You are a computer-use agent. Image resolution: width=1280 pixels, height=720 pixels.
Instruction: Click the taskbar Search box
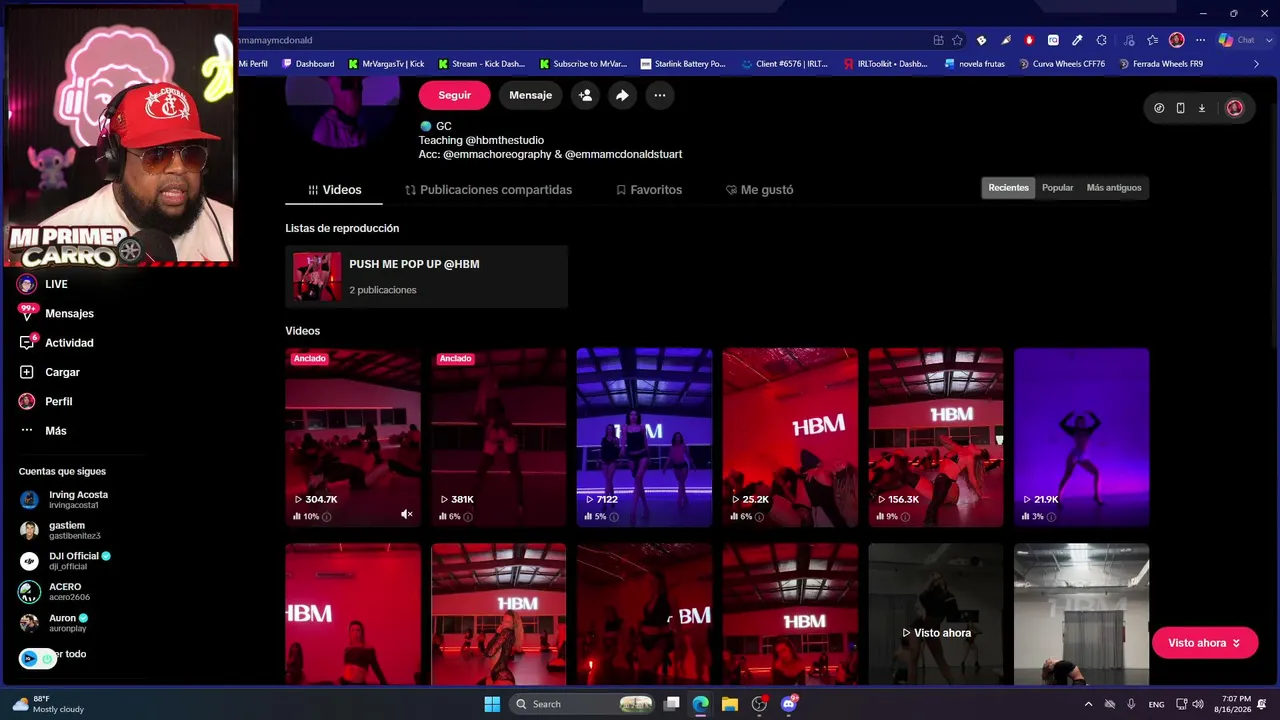pos(582,704)
